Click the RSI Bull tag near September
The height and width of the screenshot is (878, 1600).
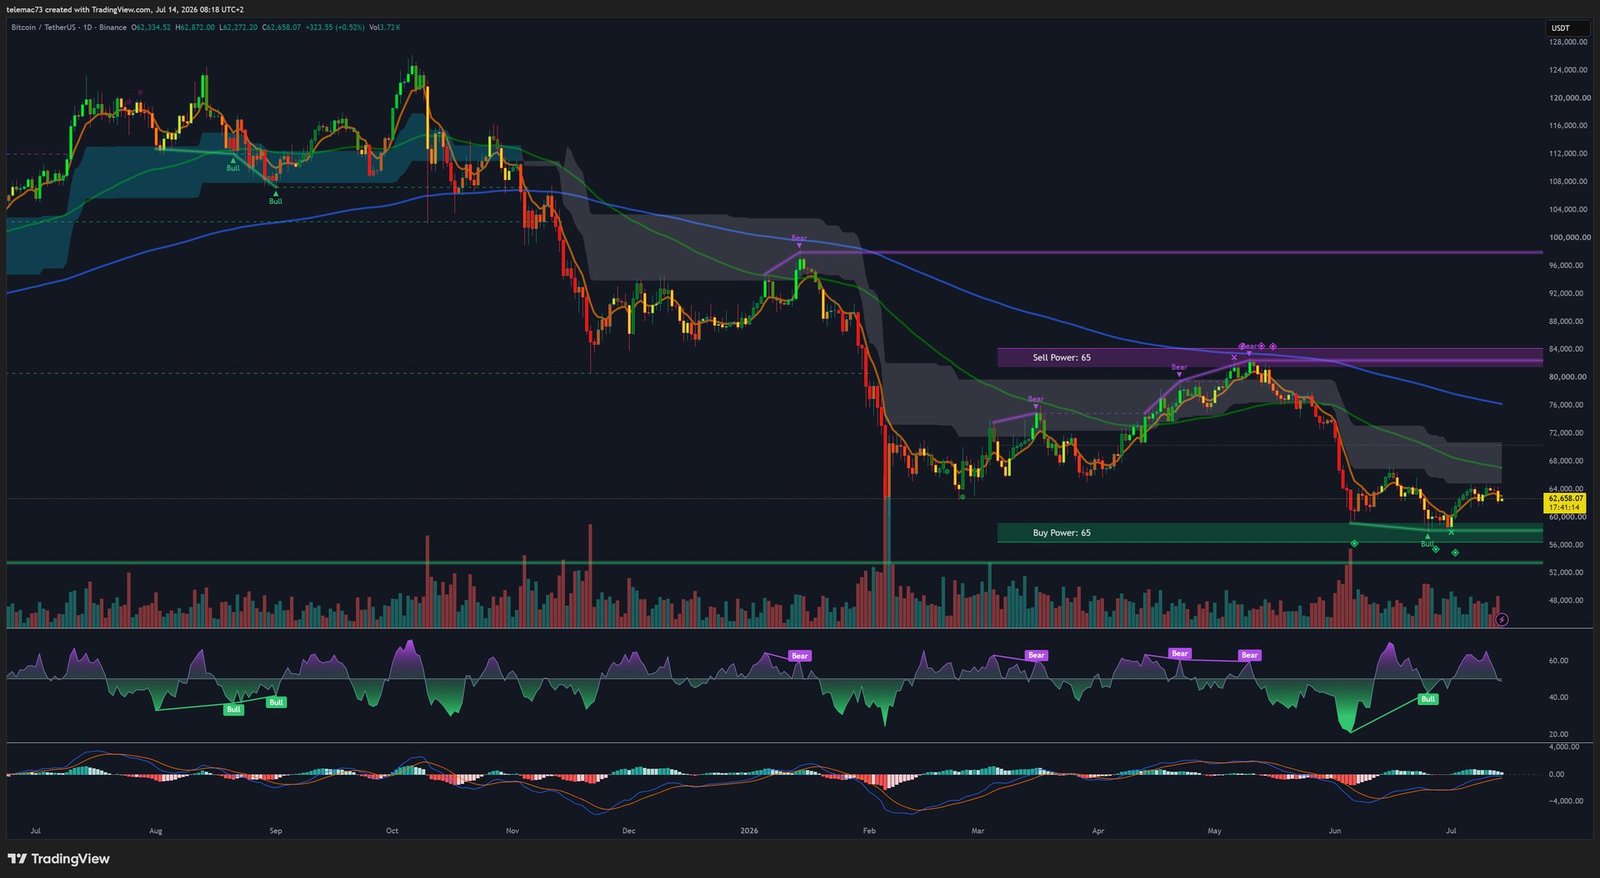click(276, 702)
